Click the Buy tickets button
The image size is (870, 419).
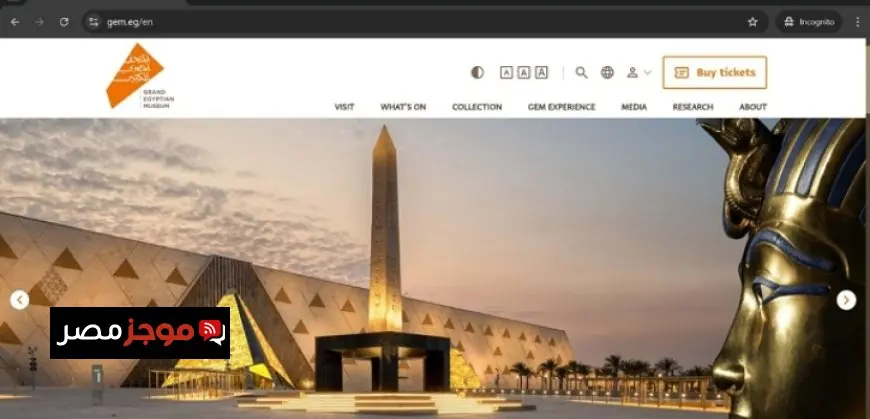coord(715,73)
